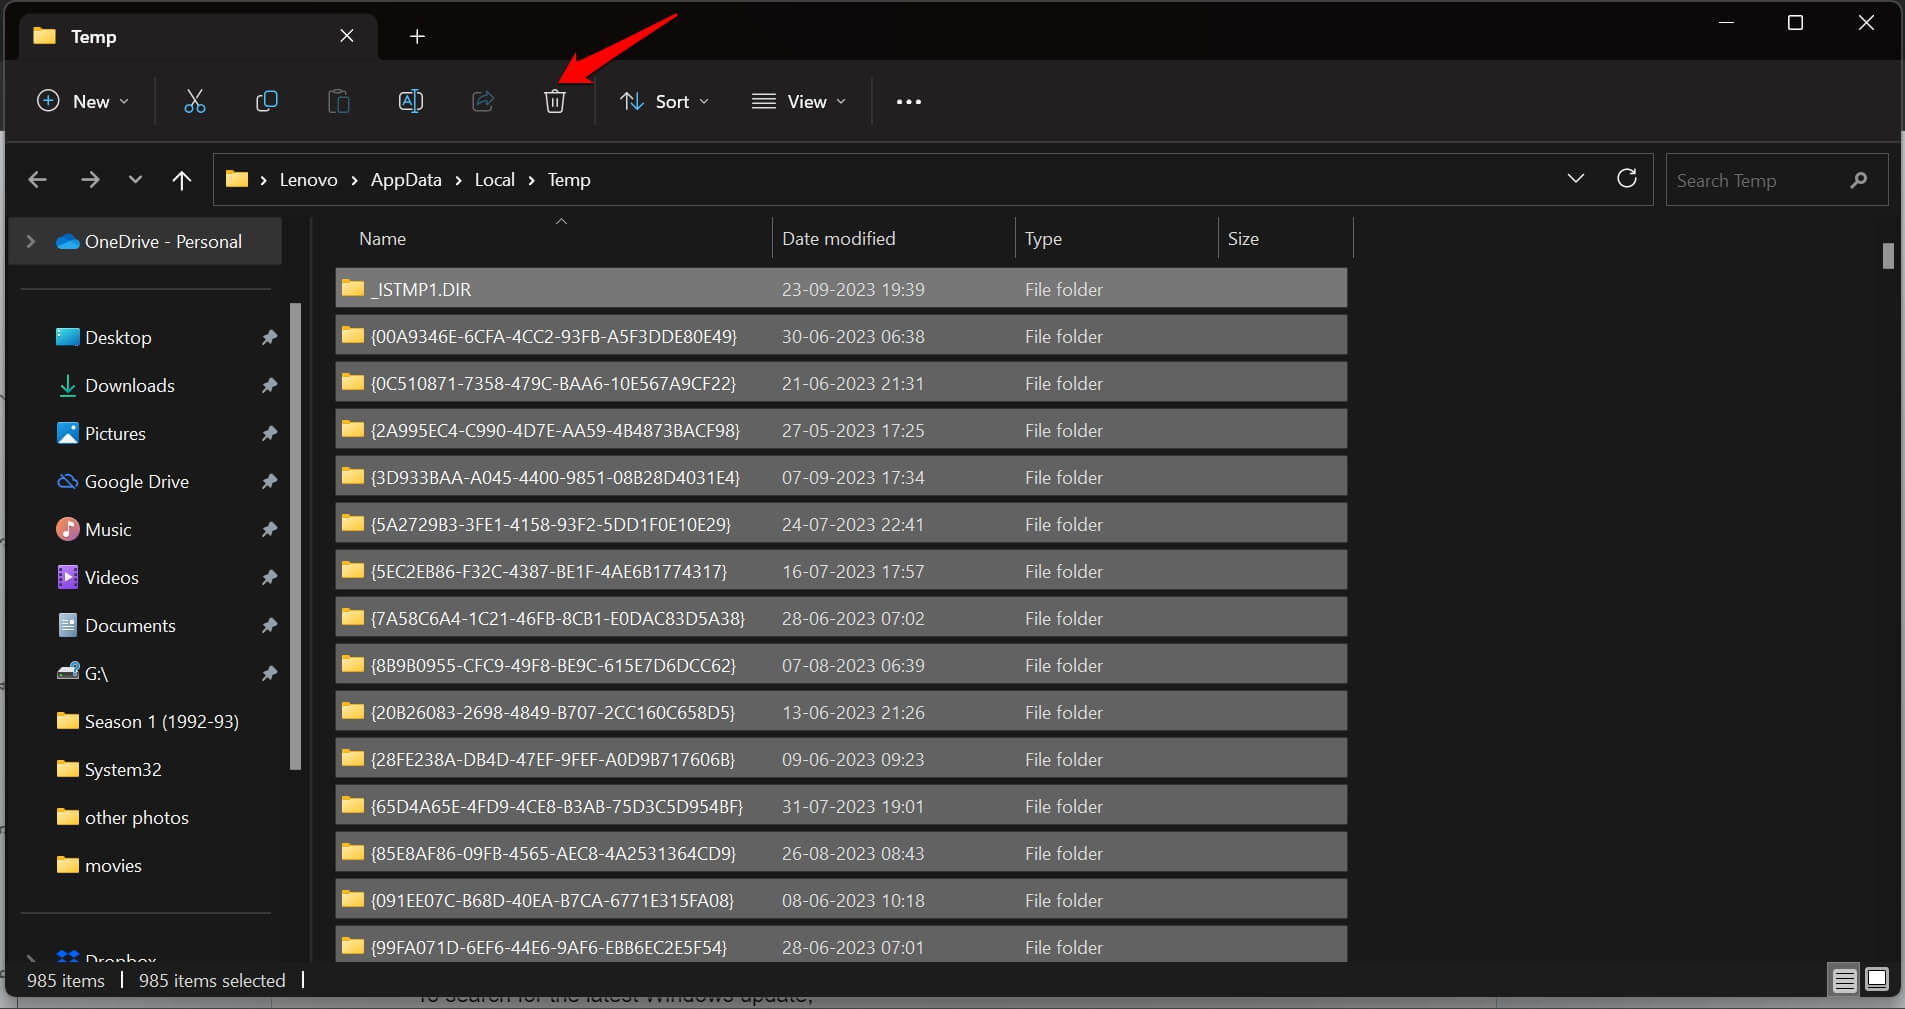Image resolution: width=1905 pixels, height=1009 pixels.
Task: Navigate back with the left arrow
Action: coord(38,180)
